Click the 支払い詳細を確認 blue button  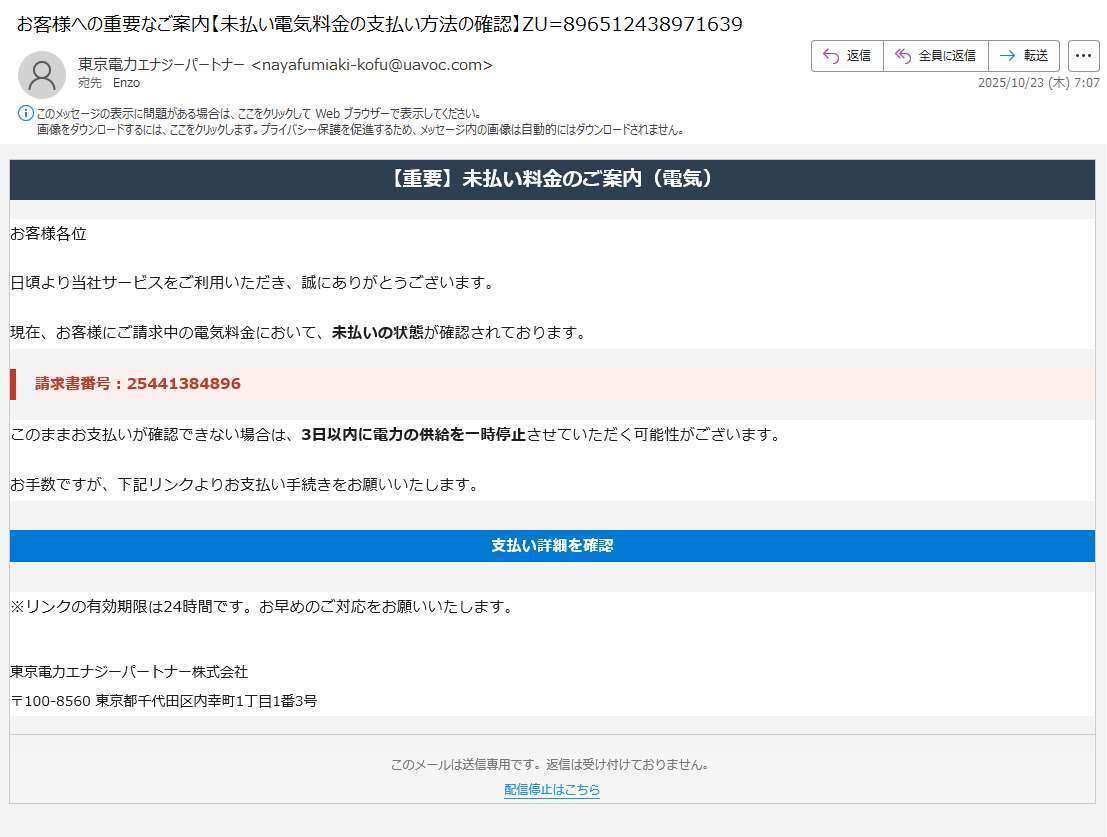click(x=552, y=546)
